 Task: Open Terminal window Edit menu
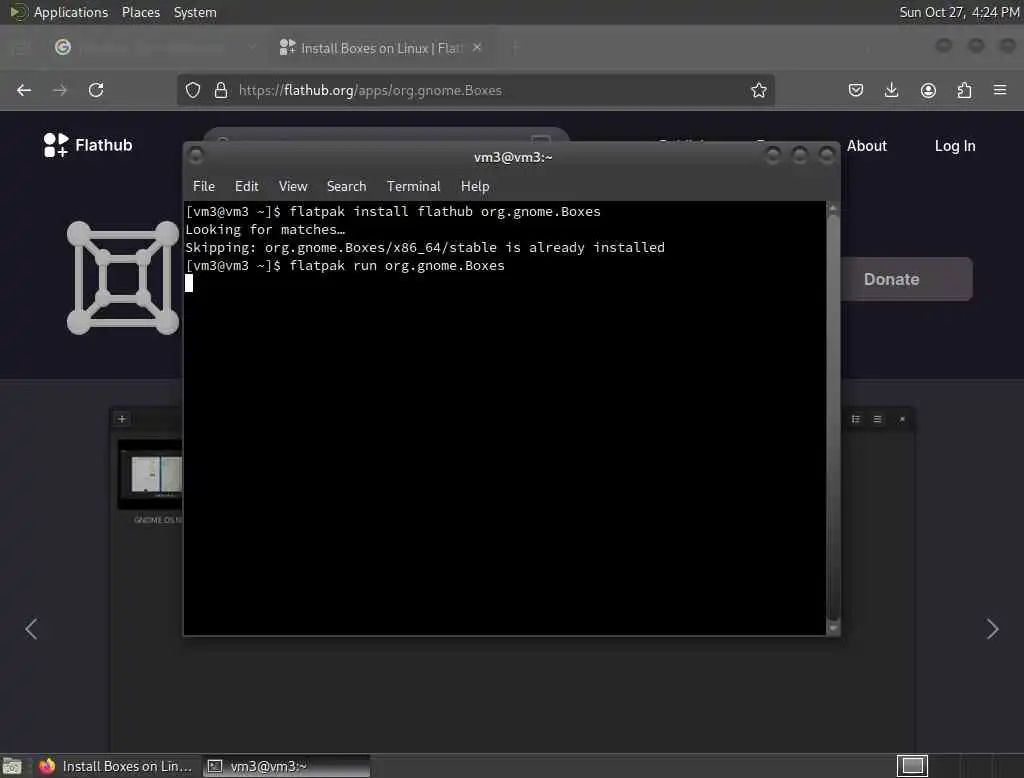pos(246,186)
